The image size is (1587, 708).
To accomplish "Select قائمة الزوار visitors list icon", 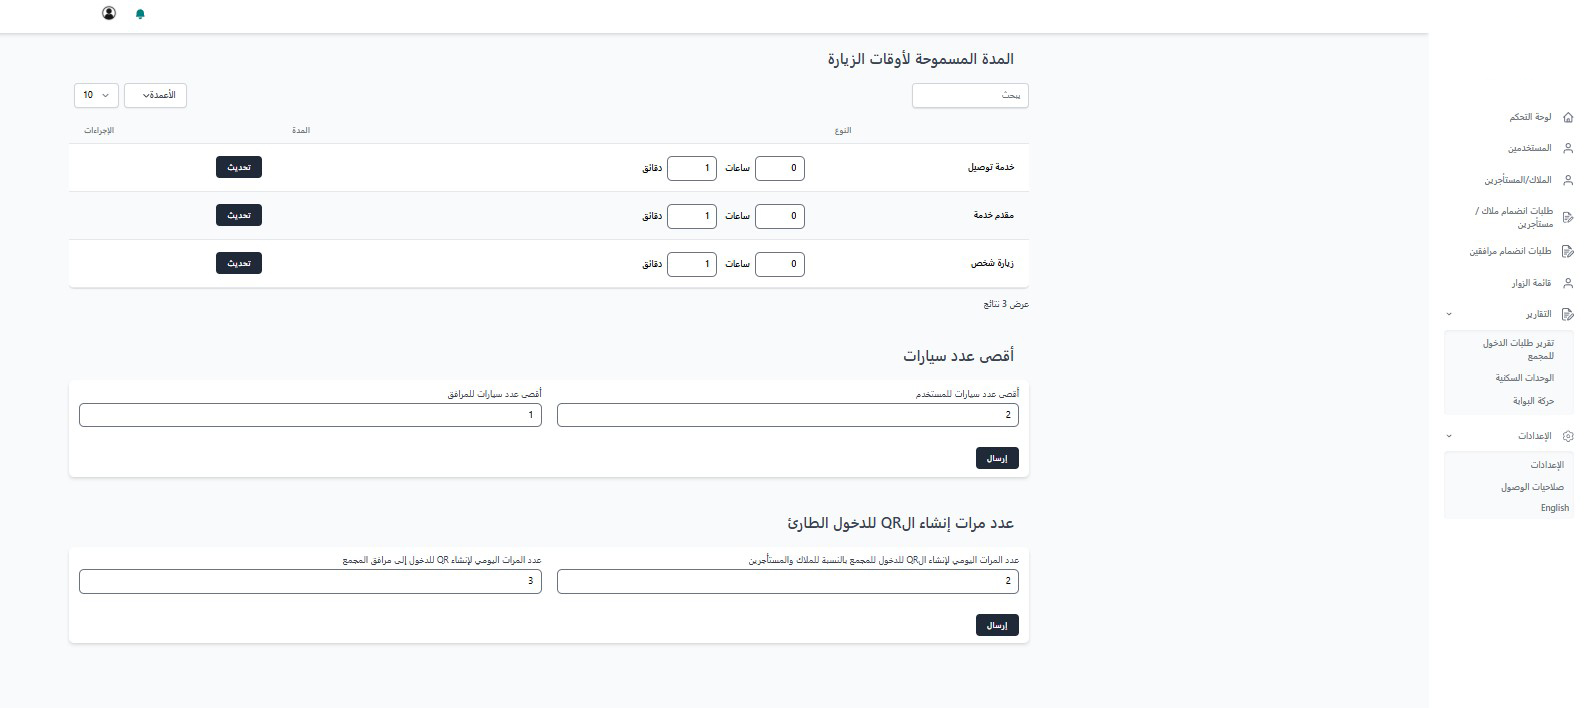I will [x=1568, y=283].
